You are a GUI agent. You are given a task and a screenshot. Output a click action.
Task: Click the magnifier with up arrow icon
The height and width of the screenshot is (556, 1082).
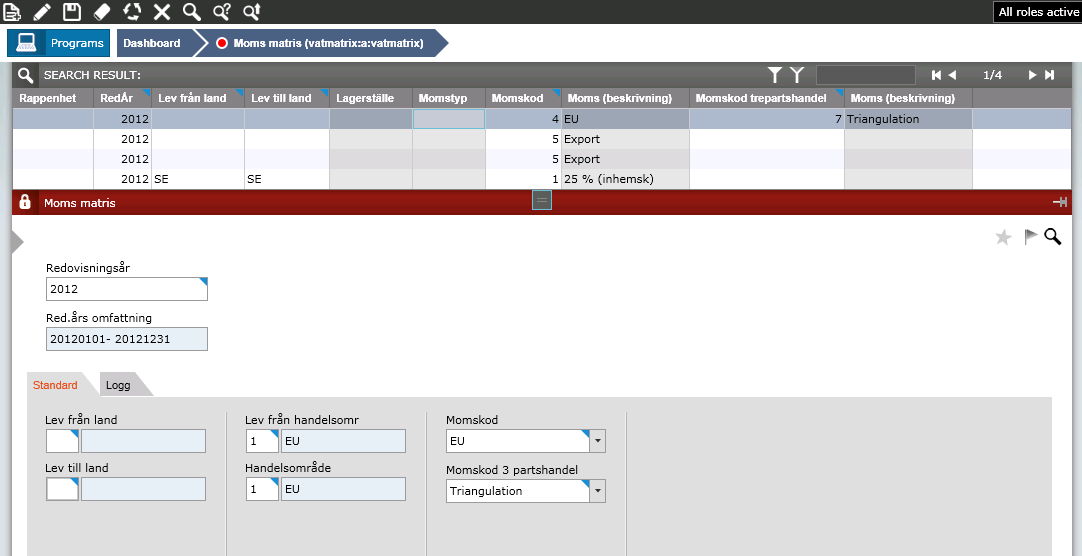(252, 11)
